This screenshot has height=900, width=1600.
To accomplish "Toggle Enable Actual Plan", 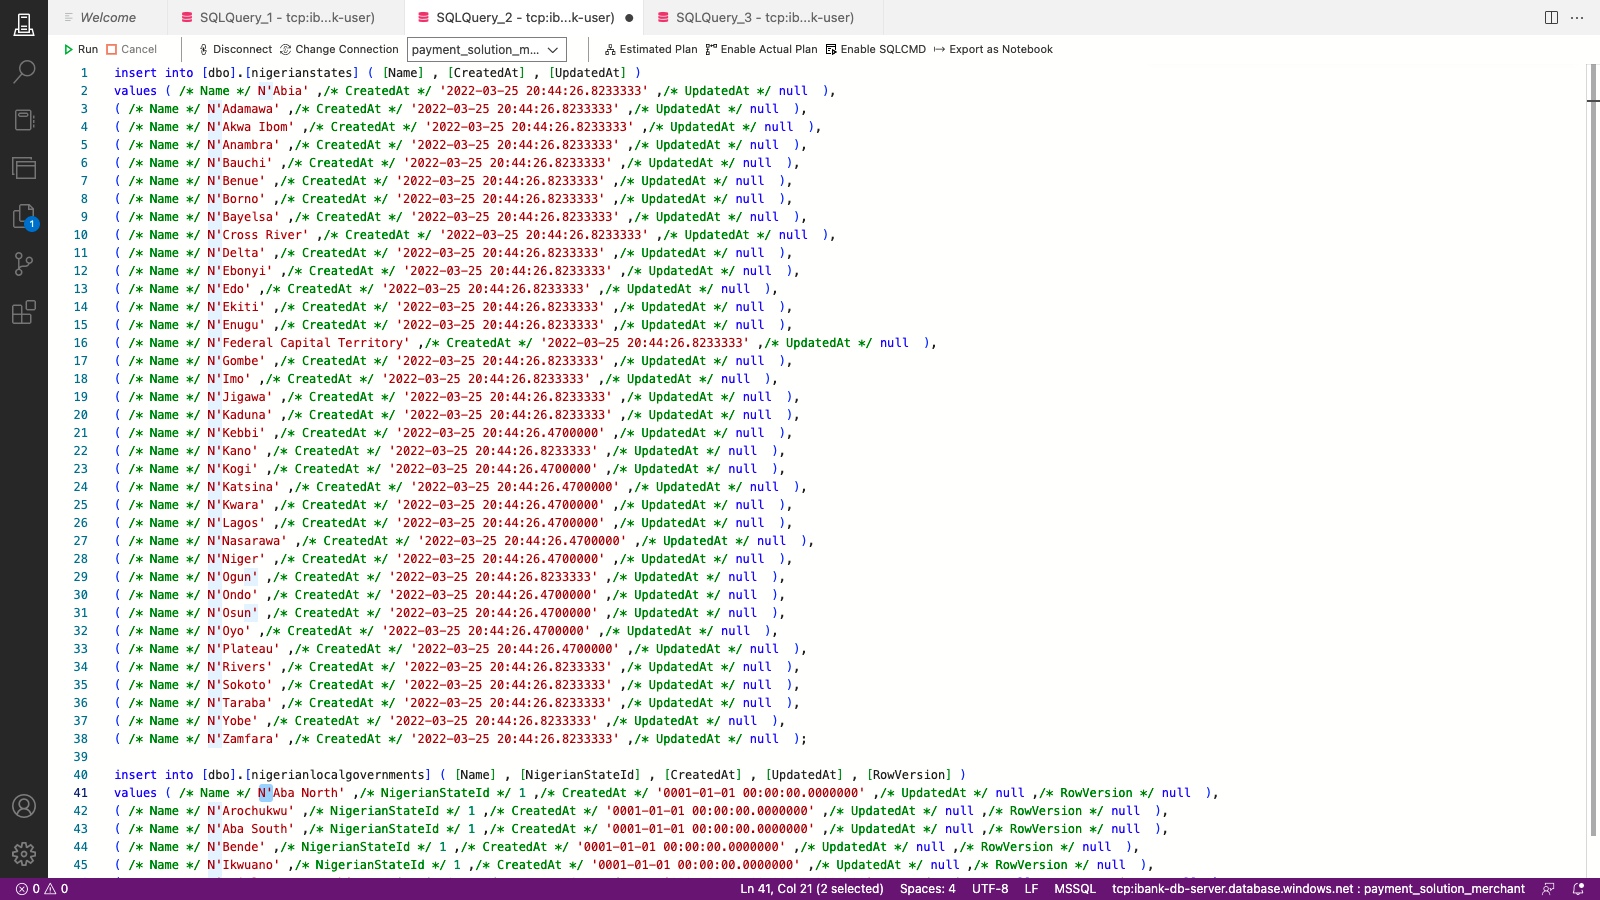I will click(x=761, y=49).
